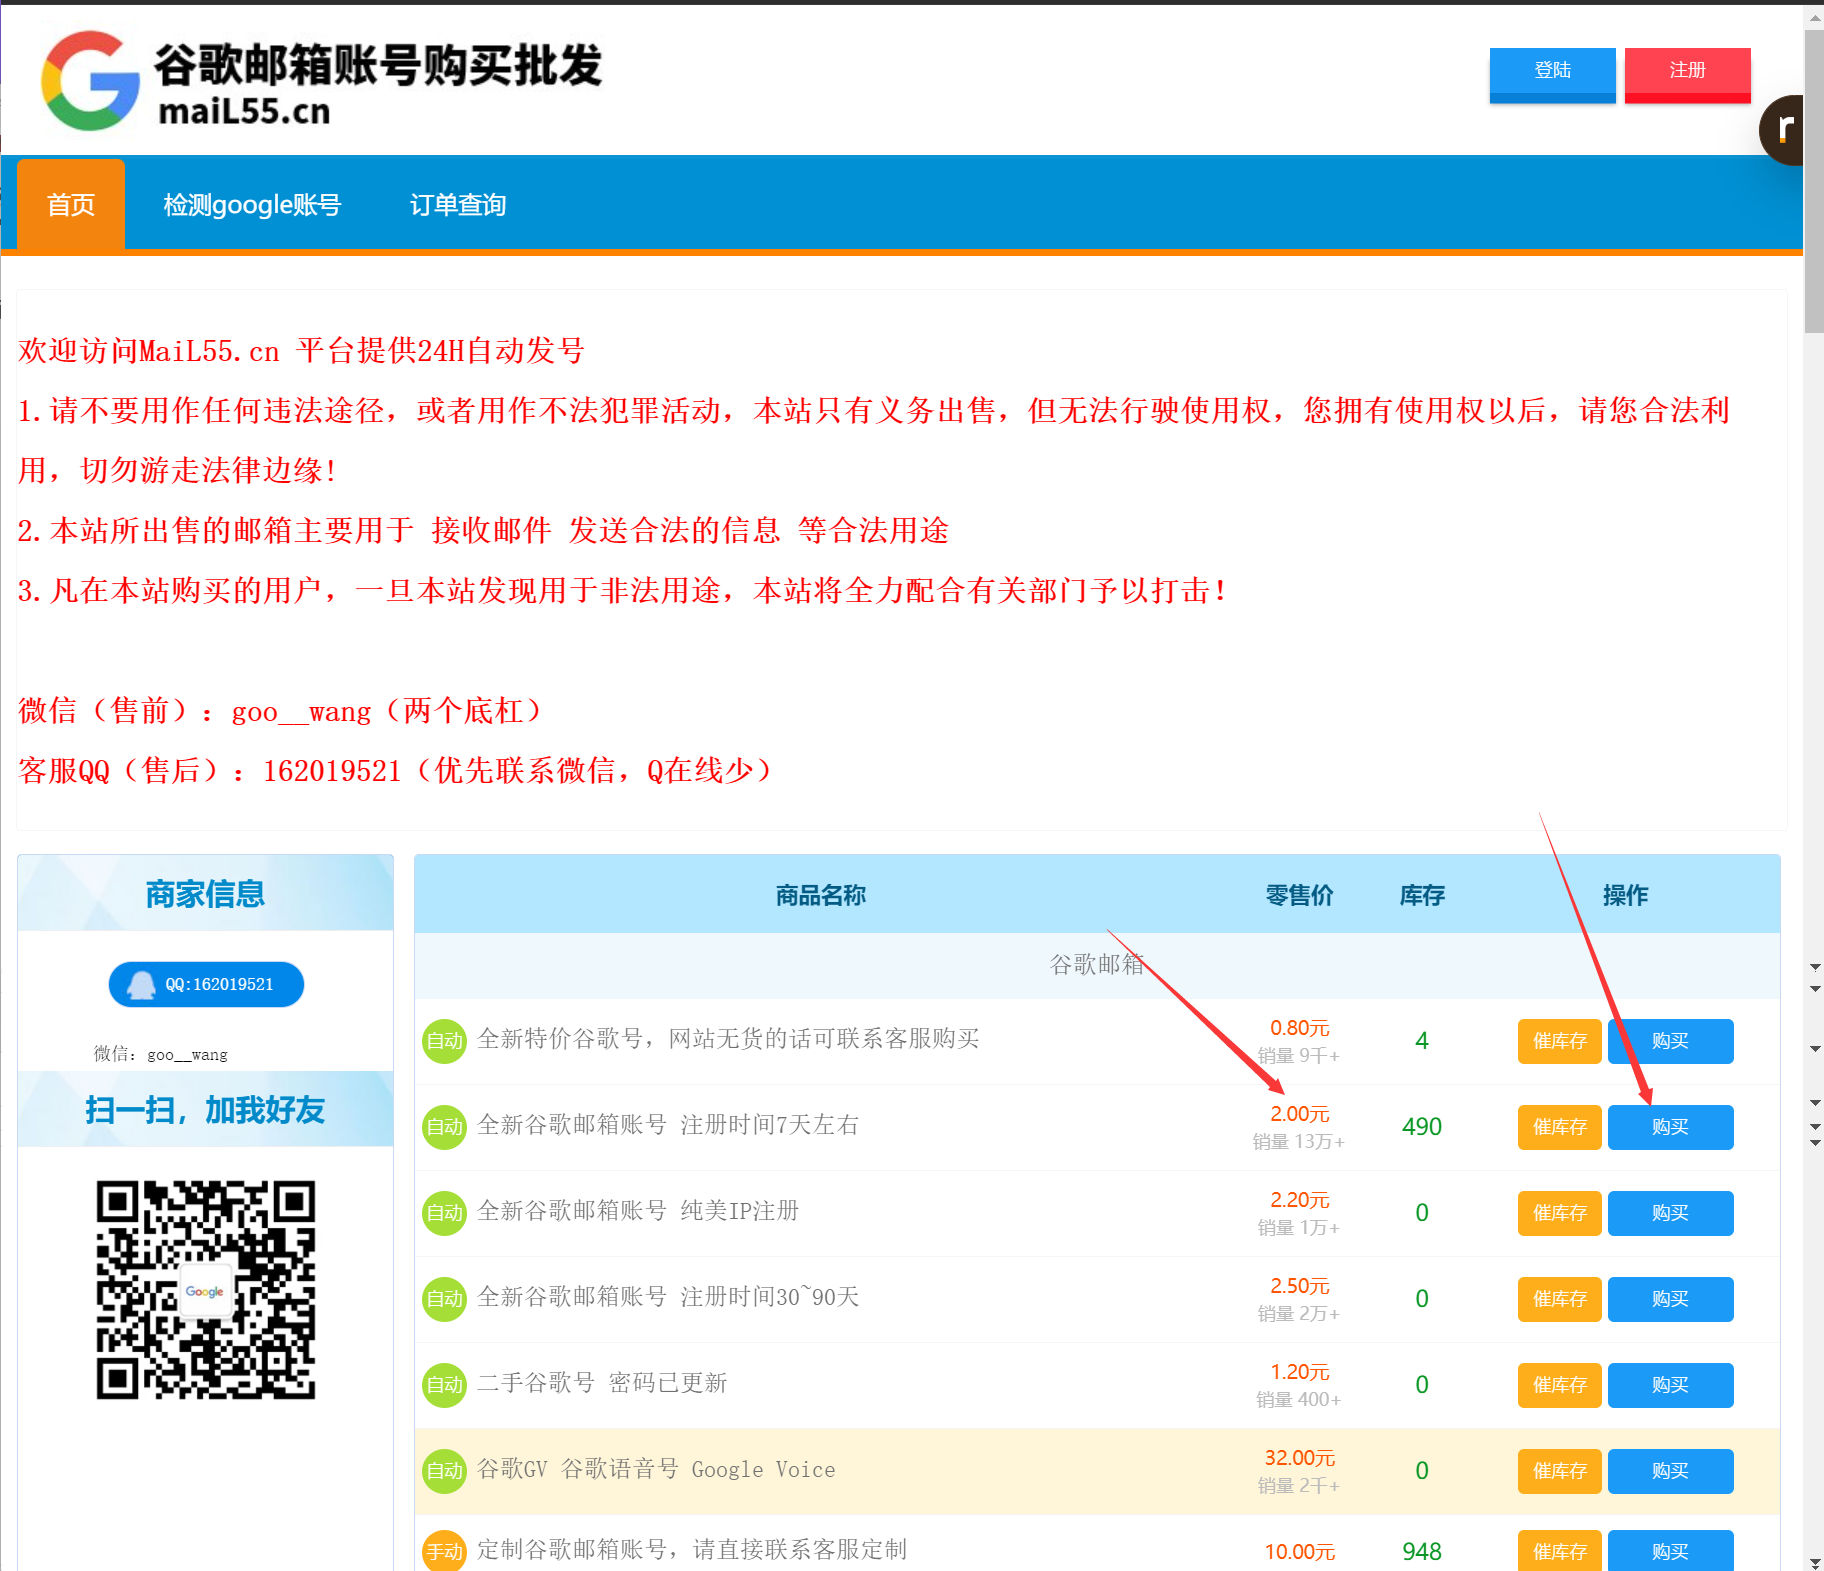
Task: Click the QQ:162019521 contact button
Action: [206, 984]
